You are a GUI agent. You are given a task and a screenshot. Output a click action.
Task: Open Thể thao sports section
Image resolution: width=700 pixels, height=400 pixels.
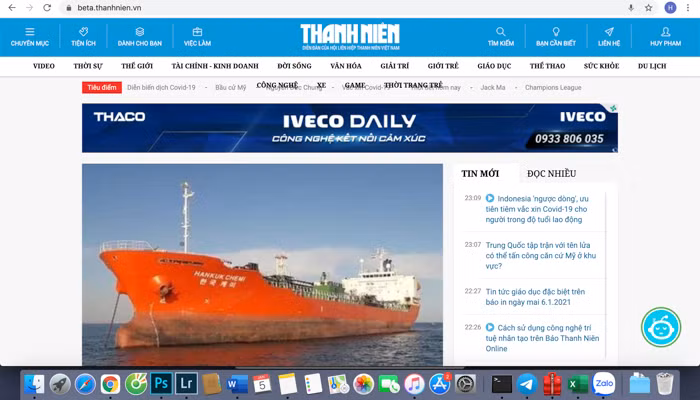547,66
